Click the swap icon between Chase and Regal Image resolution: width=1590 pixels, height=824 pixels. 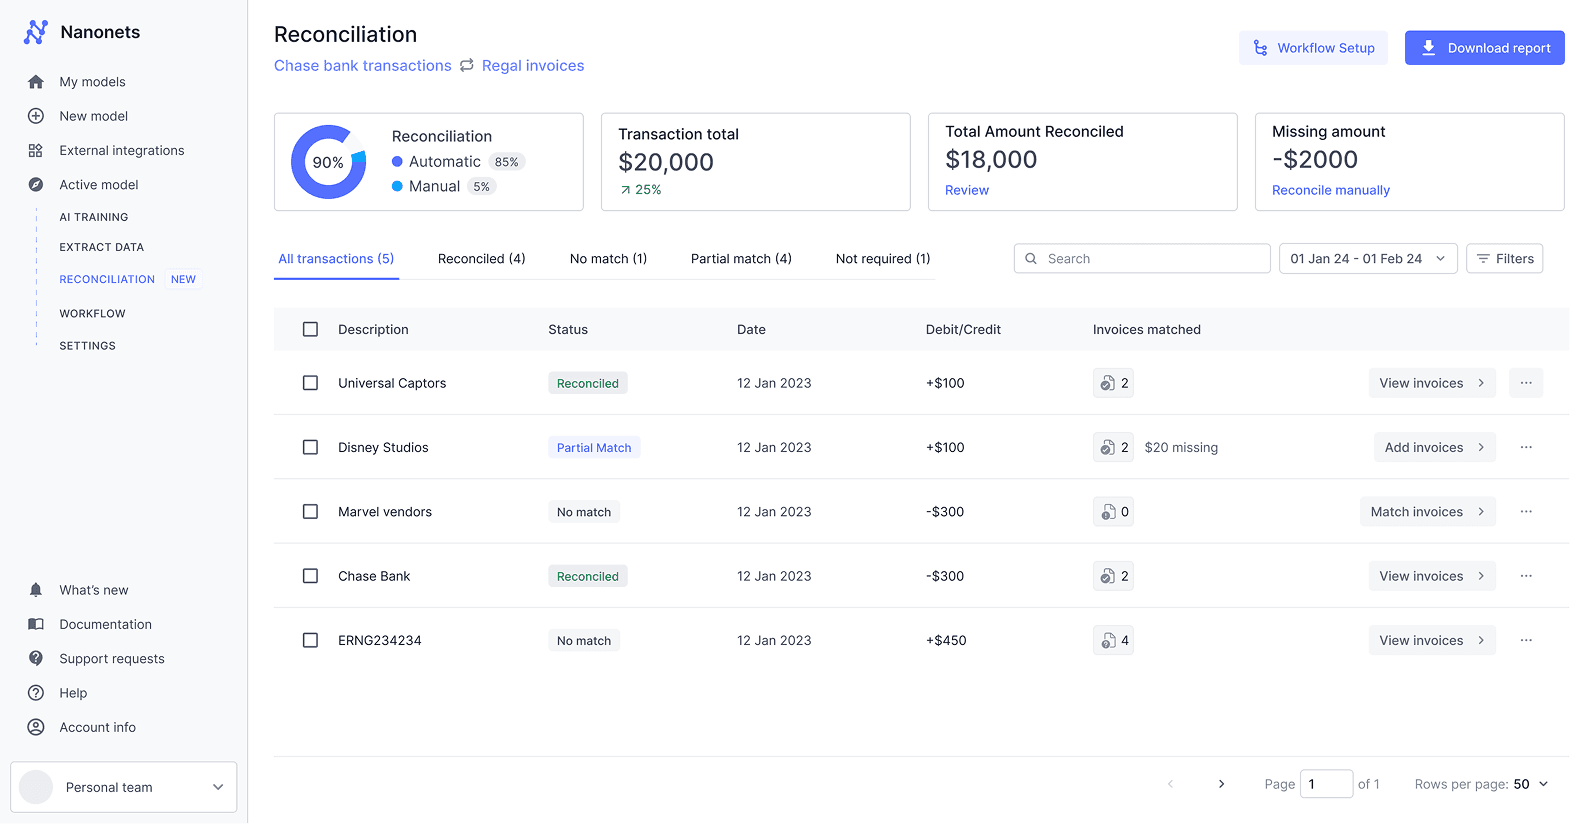tap(467, 66)
